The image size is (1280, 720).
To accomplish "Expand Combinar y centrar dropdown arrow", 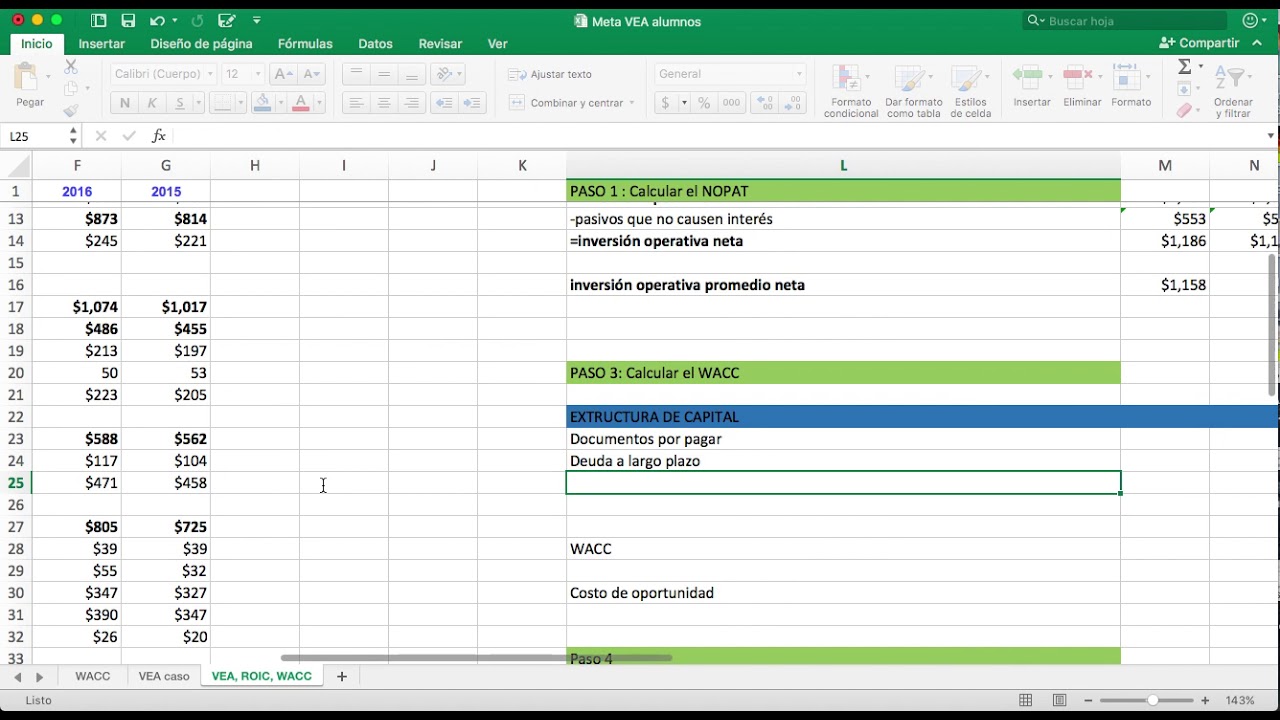I will click(632, 103).
